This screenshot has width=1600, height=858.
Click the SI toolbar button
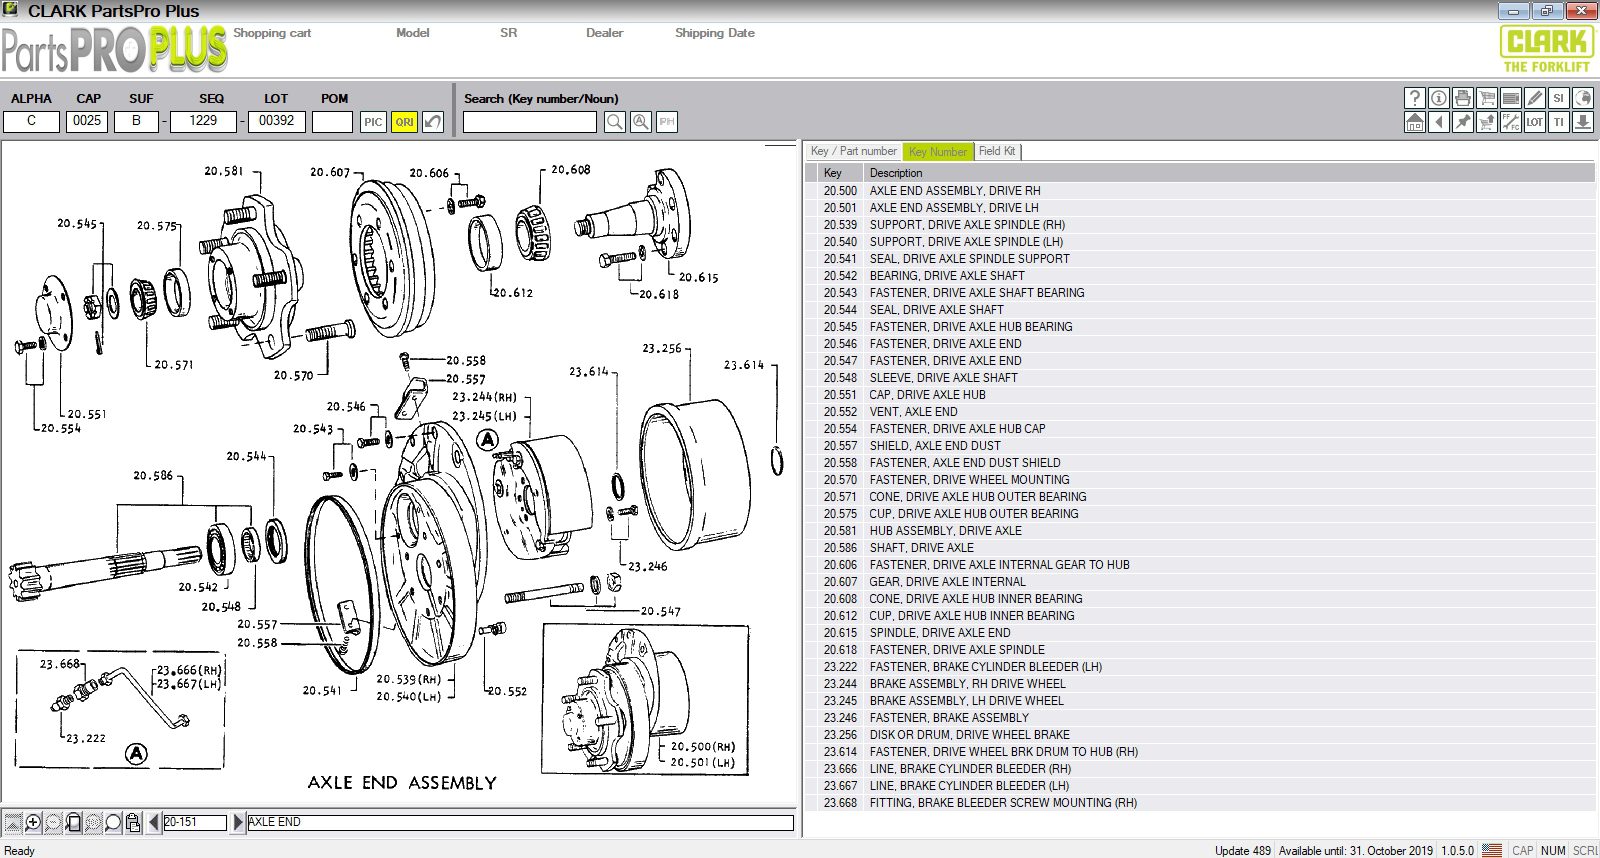click(x=1559, y=98)
